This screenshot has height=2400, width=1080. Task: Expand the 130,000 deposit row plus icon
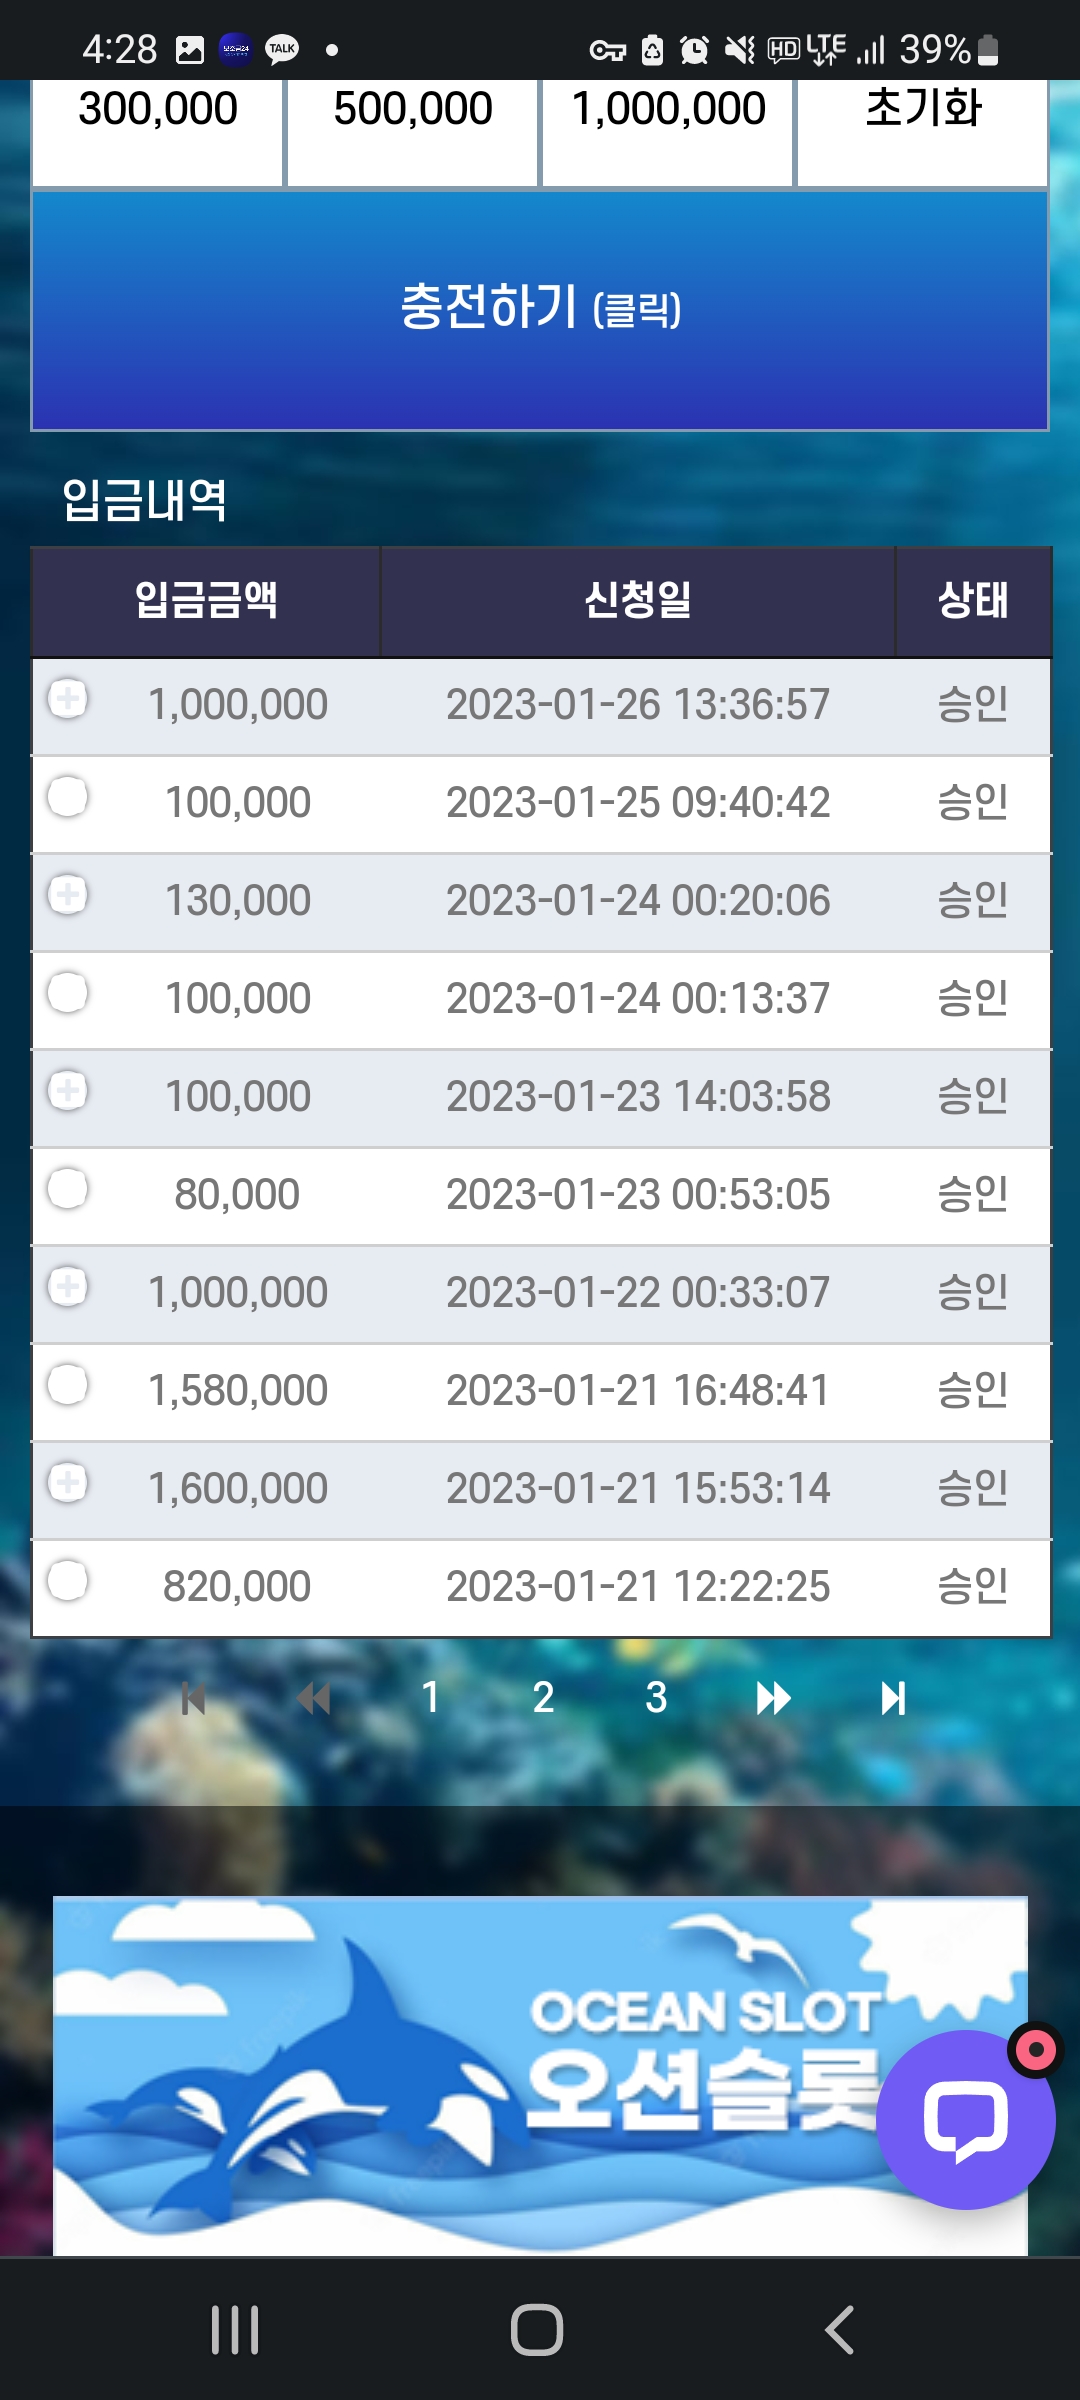coord(68,895)
